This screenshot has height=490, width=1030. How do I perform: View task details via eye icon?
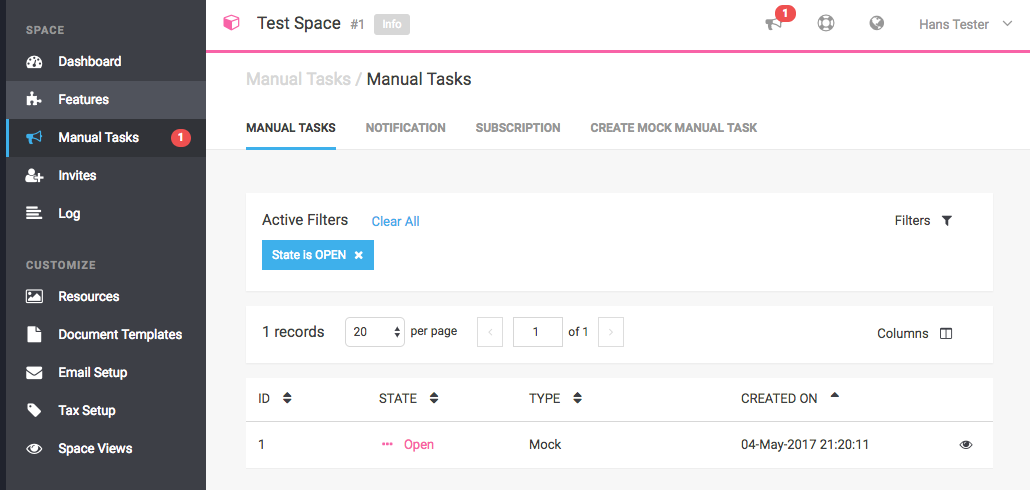coord(966,445)
